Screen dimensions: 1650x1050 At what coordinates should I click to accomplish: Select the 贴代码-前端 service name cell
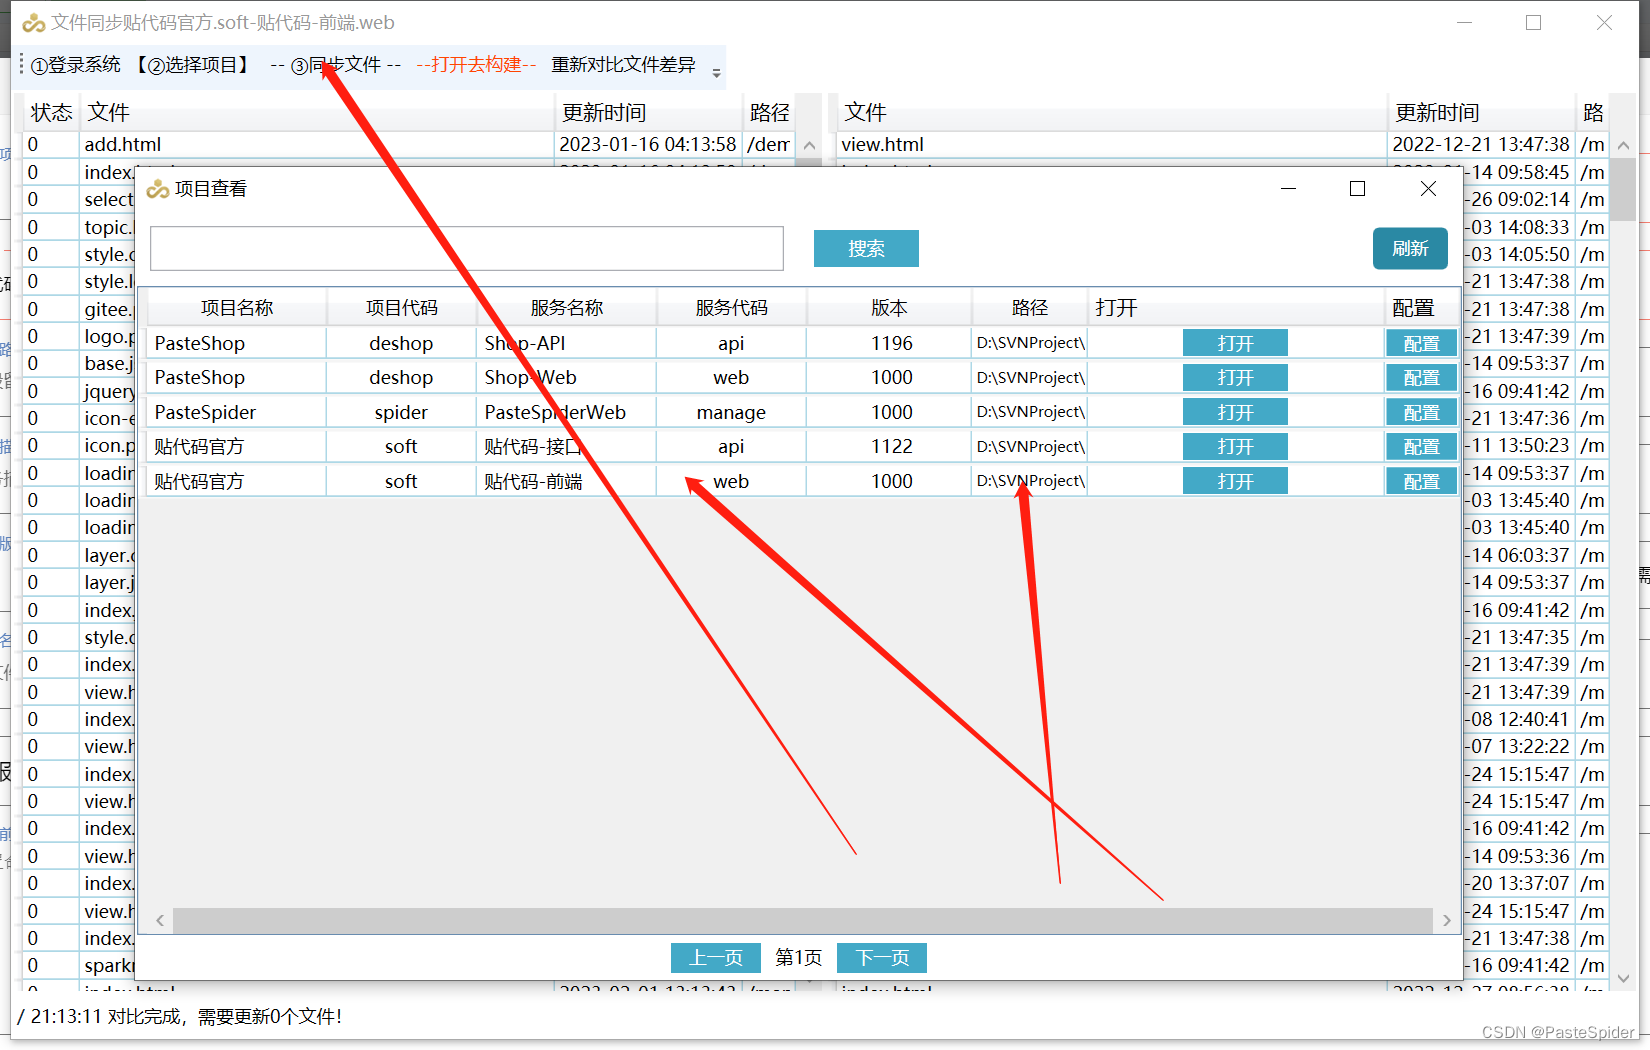(x=566, y=482)
